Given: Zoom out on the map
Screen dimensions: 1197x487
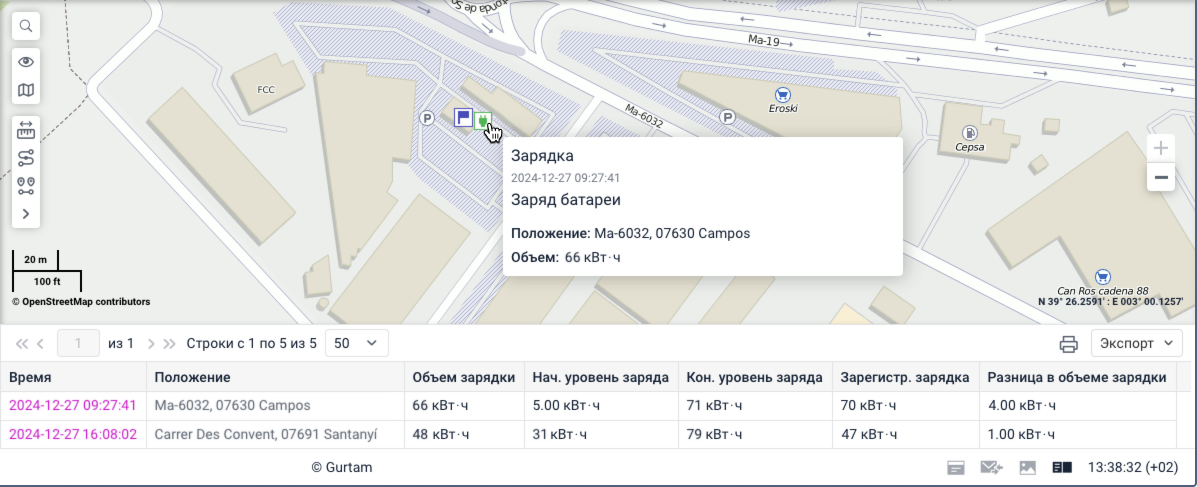Looking at the screenshot, I should 1160,177.
